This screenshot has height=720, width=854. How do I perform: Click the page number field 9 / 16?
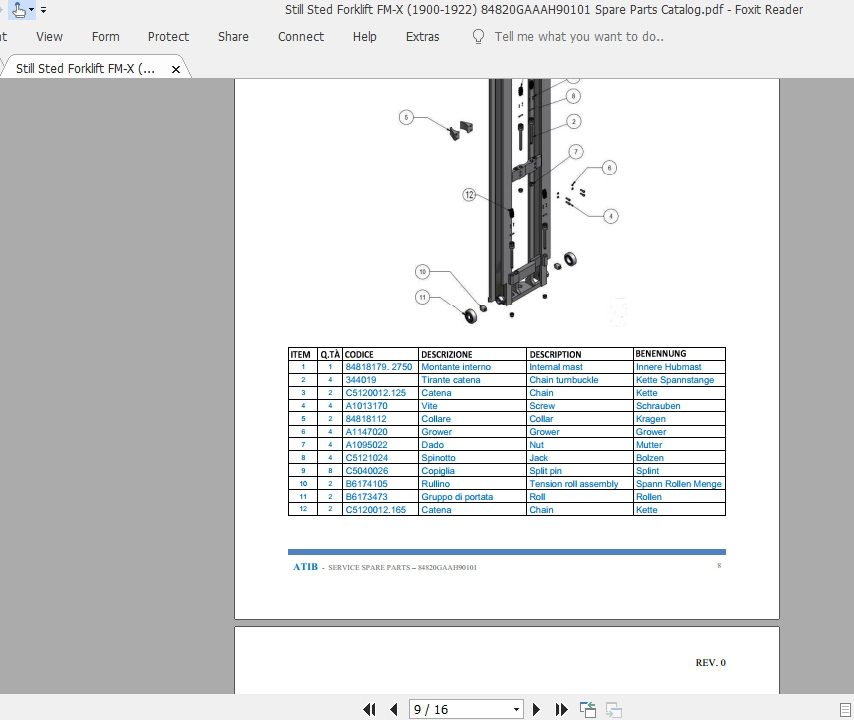point(460,709)
